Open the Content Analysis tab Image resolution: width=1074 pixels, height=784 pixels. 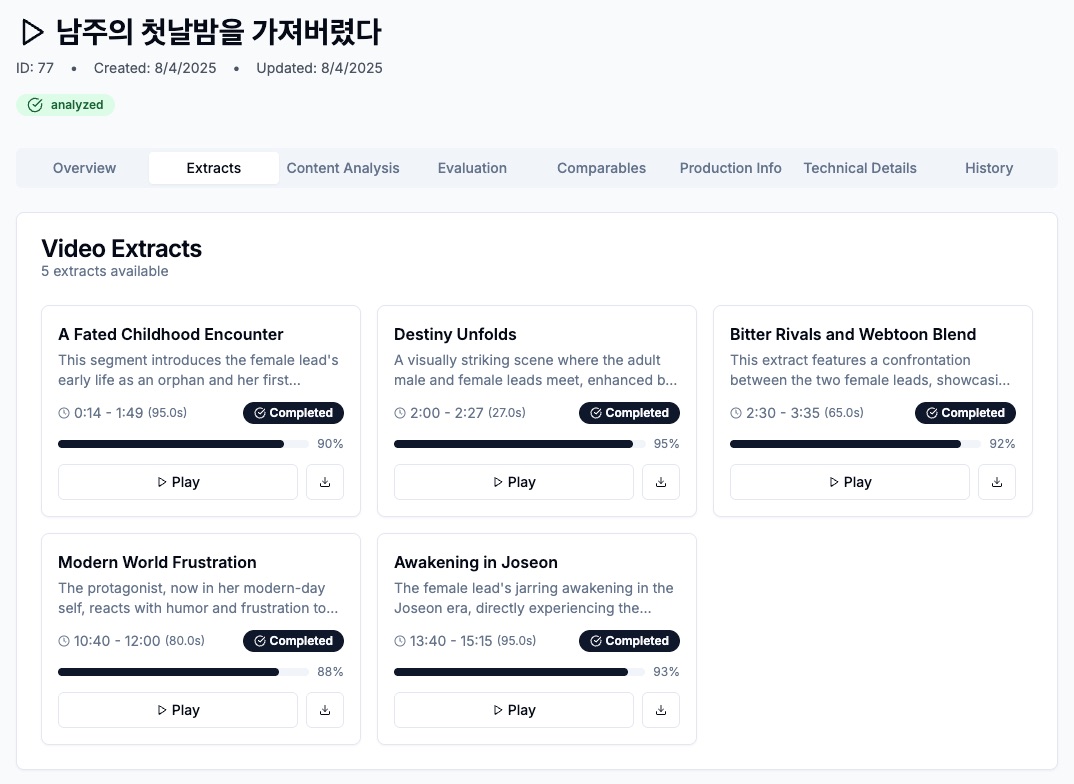343,168
